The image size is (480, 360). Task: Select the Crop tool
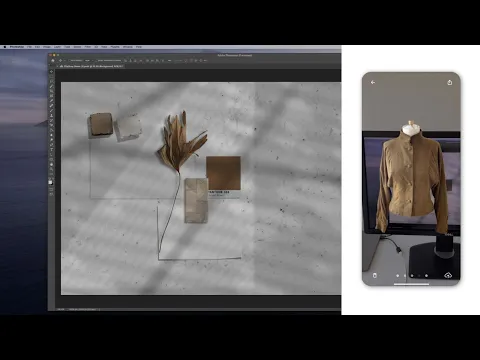[x=51, y=91]
